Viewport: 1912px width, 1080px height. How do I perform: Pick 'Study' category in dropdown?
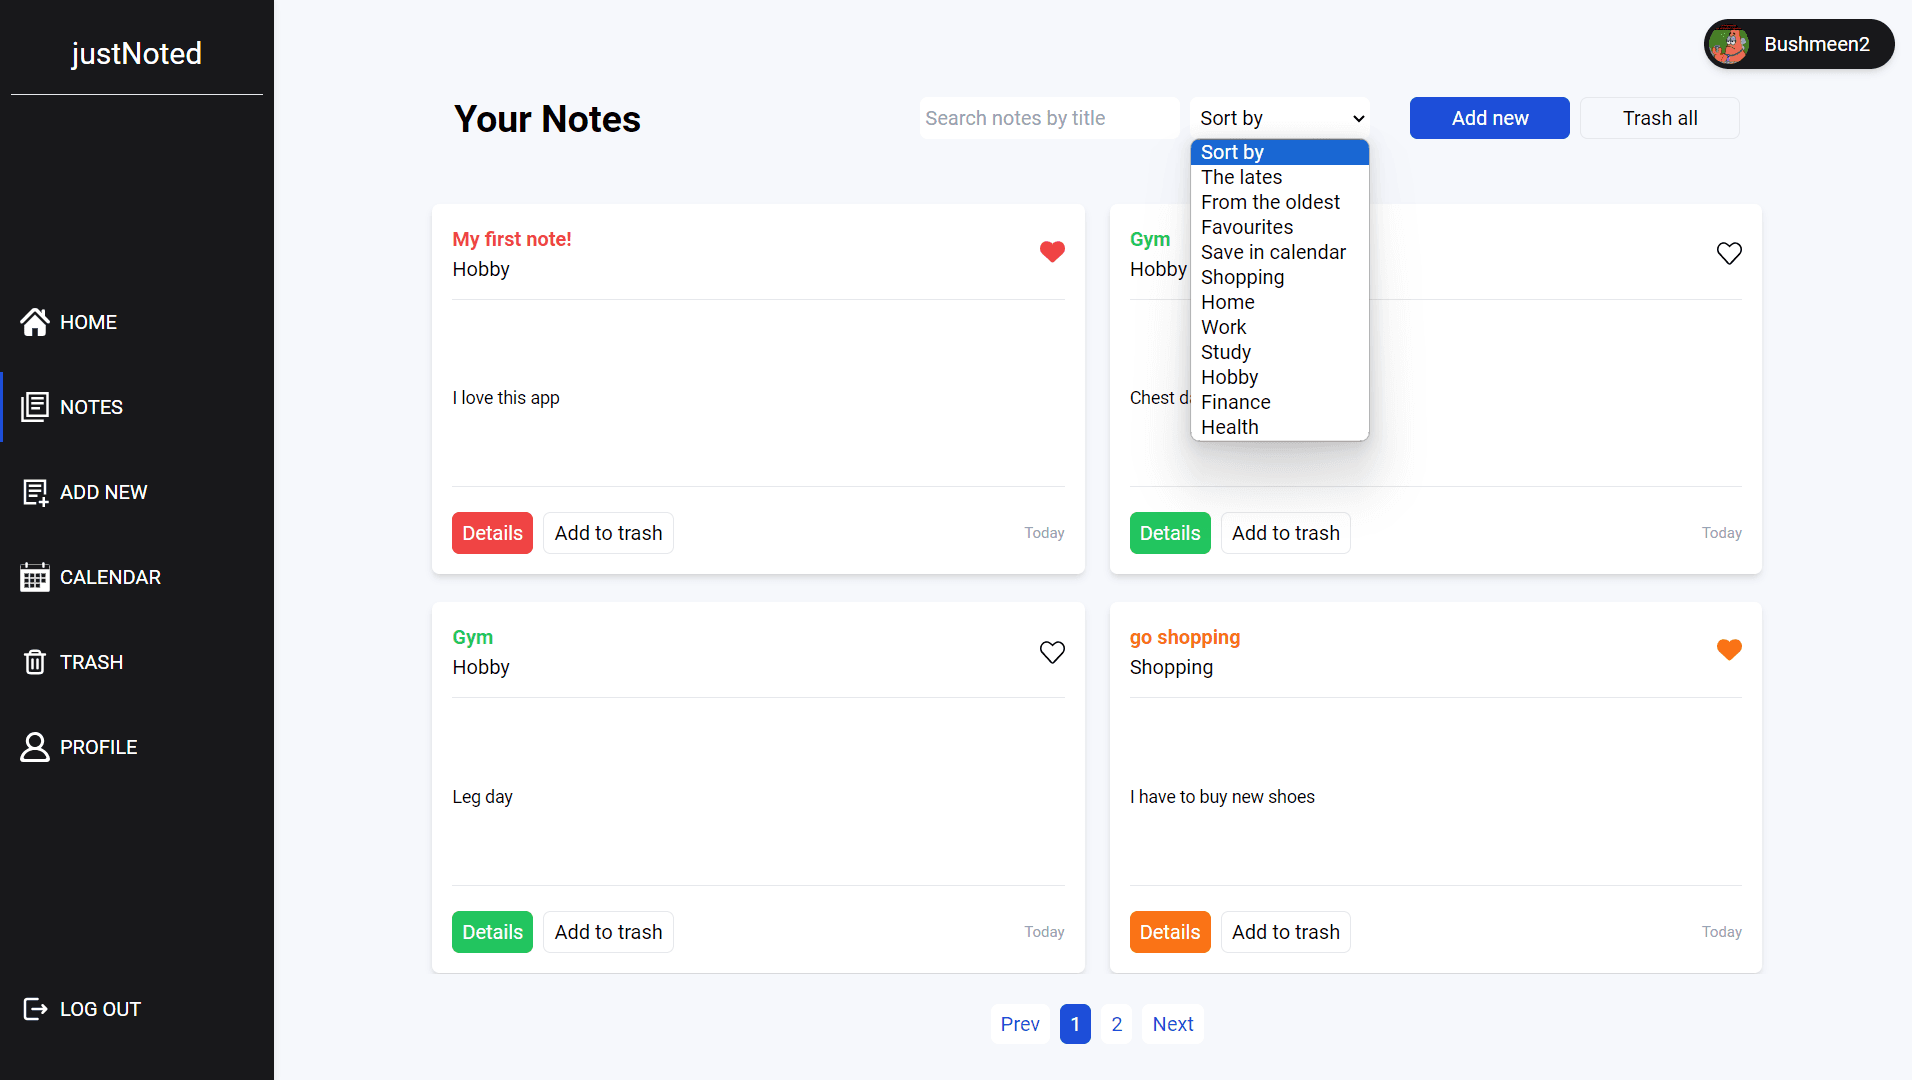coord(1279,352)
